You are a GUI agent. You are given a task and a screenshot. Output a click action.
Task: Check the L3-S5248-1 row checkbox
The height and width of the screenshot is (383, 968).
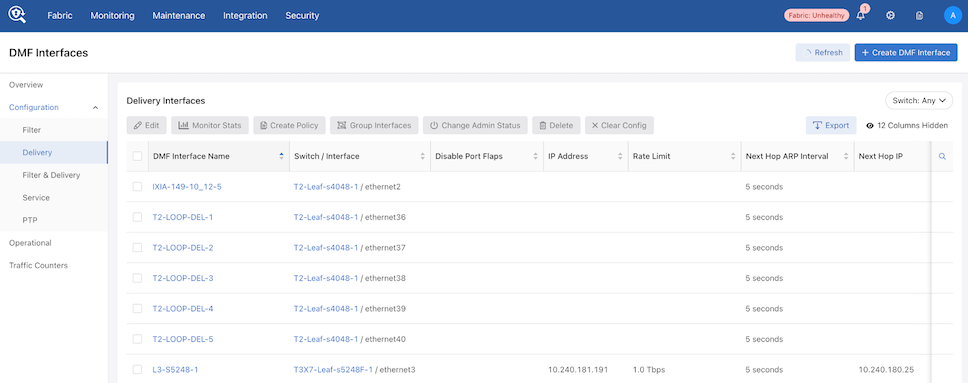click(x=137, y=369)
